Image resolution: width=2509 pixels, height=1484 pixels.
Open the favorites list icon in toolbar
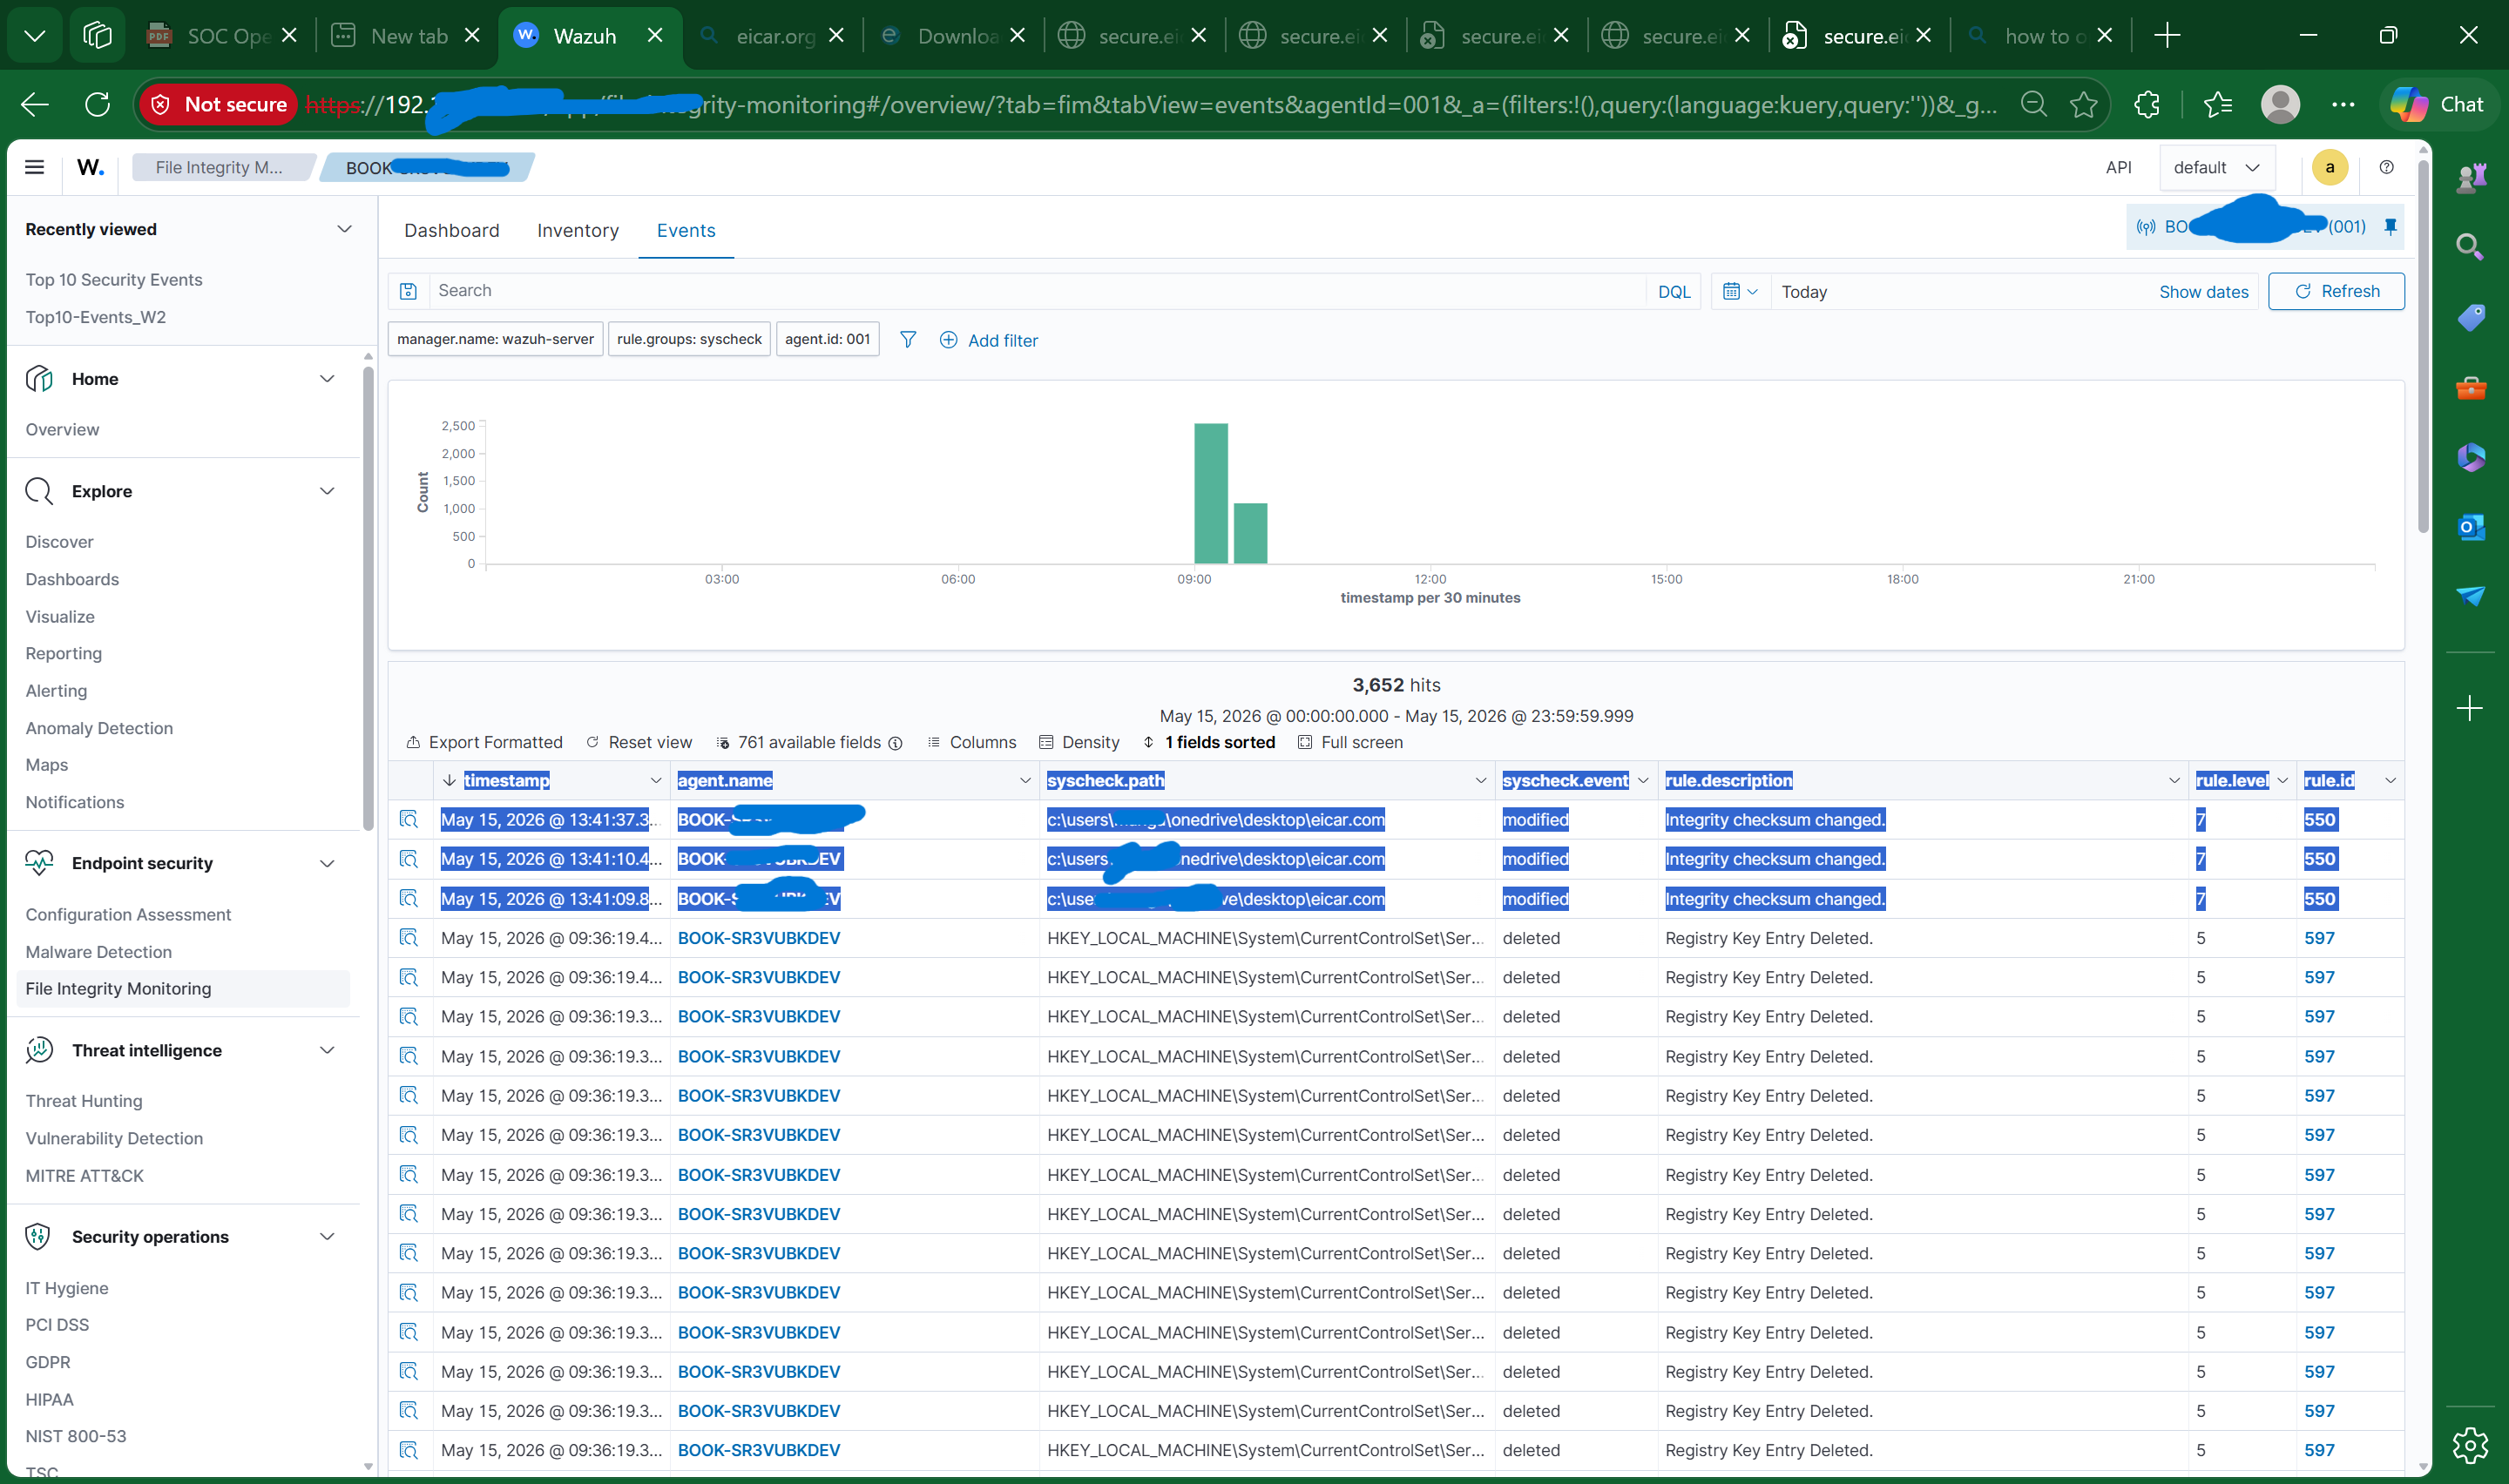[x=2217, y=104]
